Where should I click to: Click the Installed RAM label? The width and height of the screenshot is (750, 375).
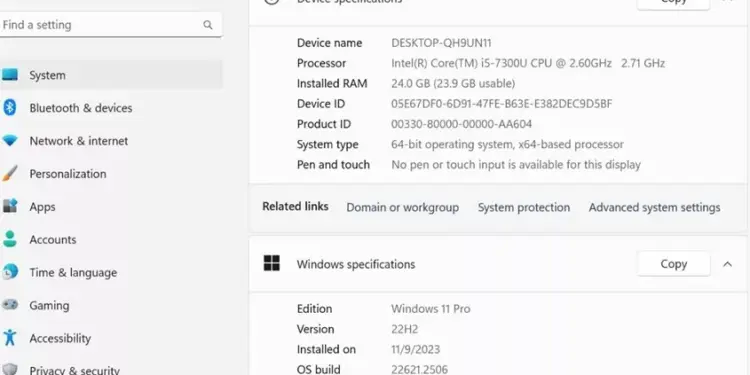(332, 84)
